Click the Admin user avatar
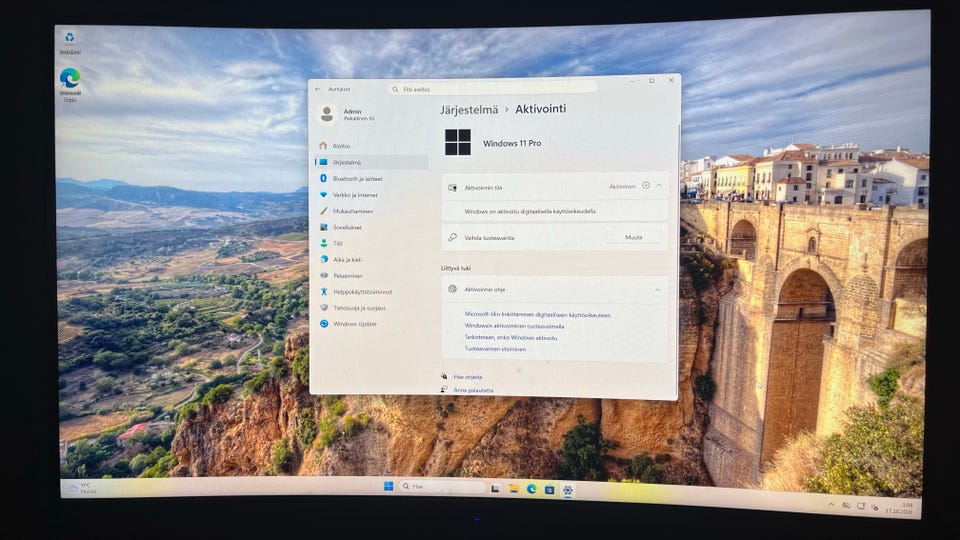This screenshot has width=960, height=540. [x=327, y=114]
